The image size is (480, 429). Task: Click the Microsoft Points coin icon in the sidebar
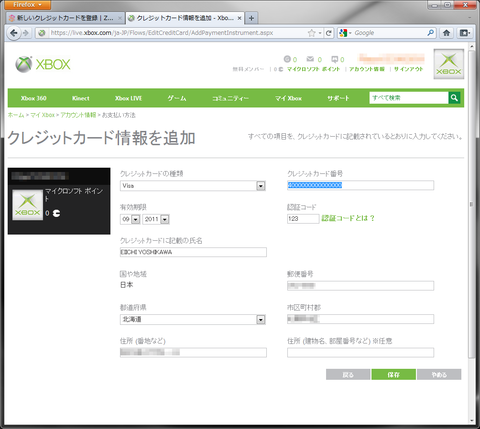[x=56, y=213]
